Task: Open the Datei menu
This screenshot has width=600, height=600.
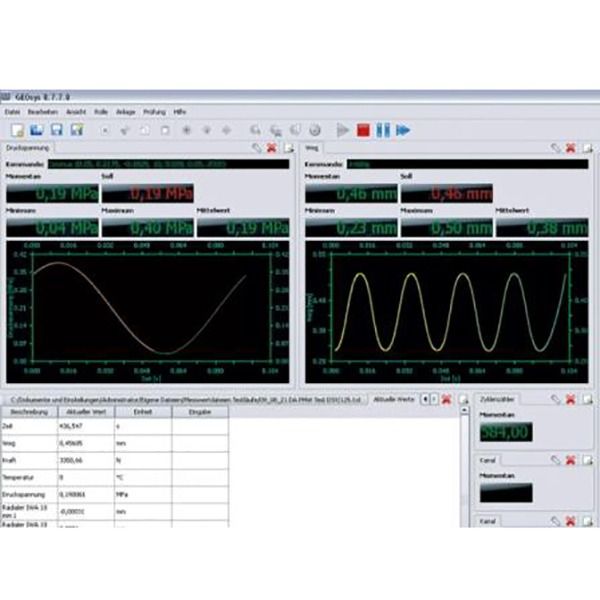Action: (13, 111)
